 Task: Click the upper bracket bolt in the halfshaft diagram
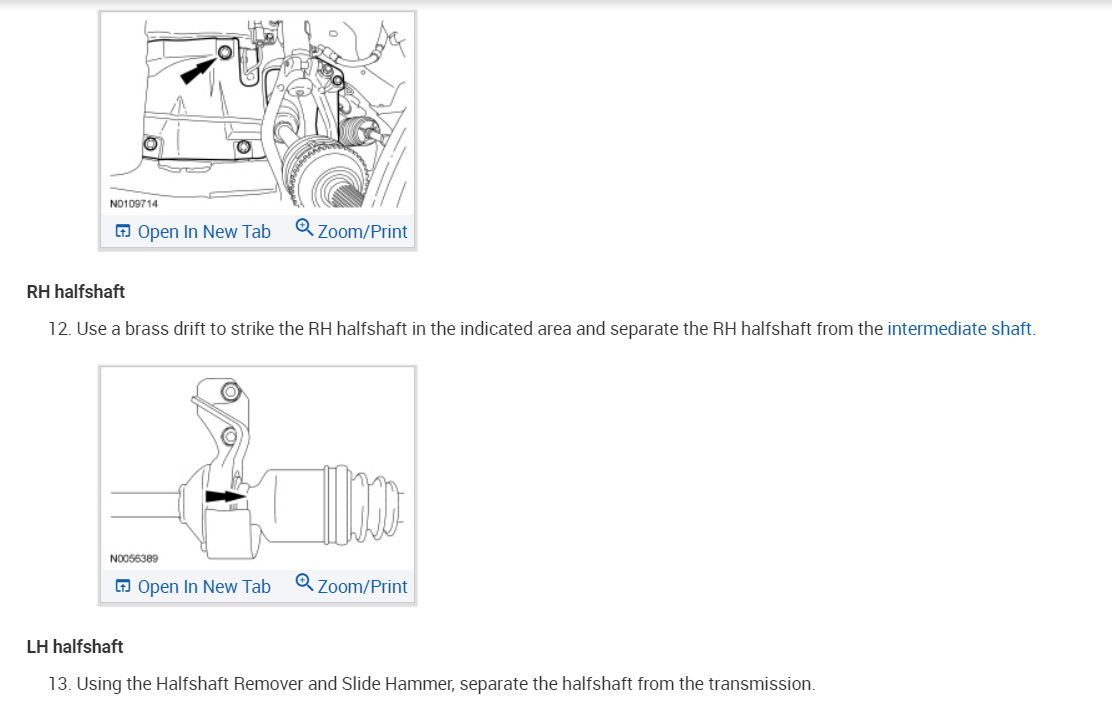[x=230, y=391]
